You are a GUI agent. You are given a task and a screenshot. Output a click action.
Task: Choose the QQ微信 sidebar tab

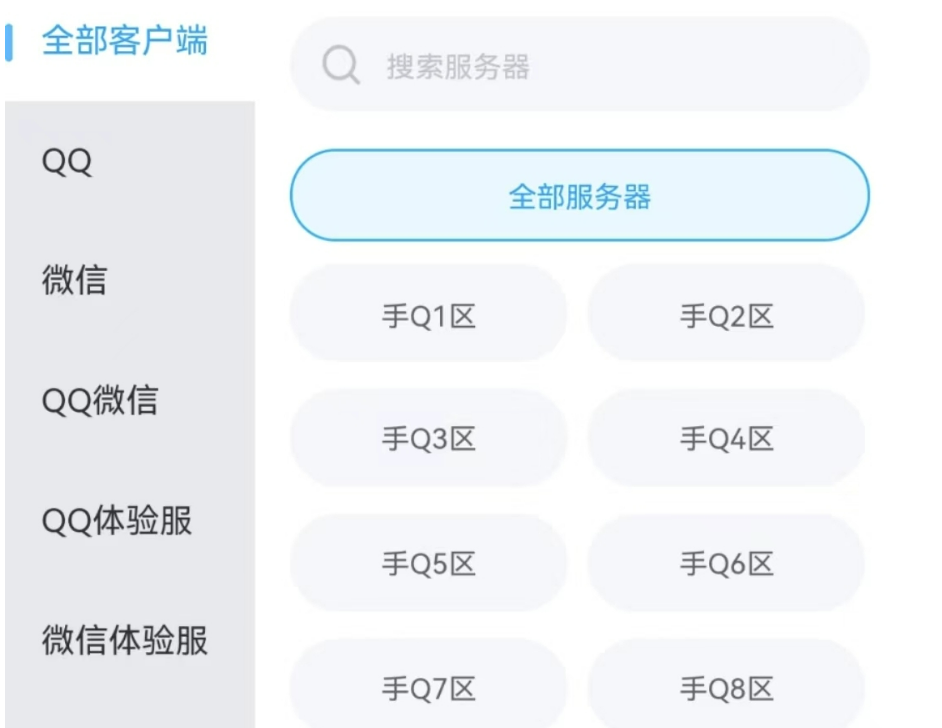(x=100, y=401)
